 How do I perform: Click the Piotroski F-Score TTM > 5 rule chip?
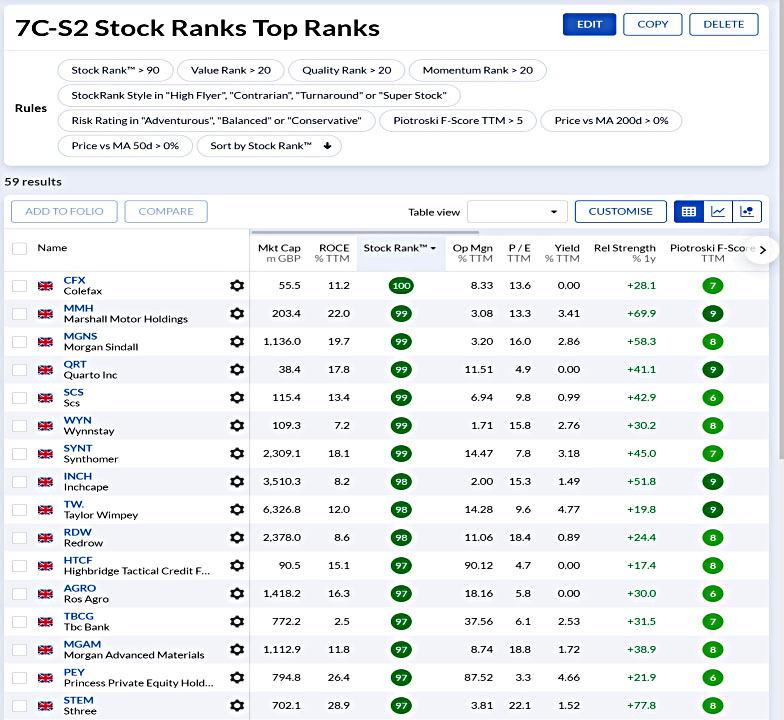point(458,121)
